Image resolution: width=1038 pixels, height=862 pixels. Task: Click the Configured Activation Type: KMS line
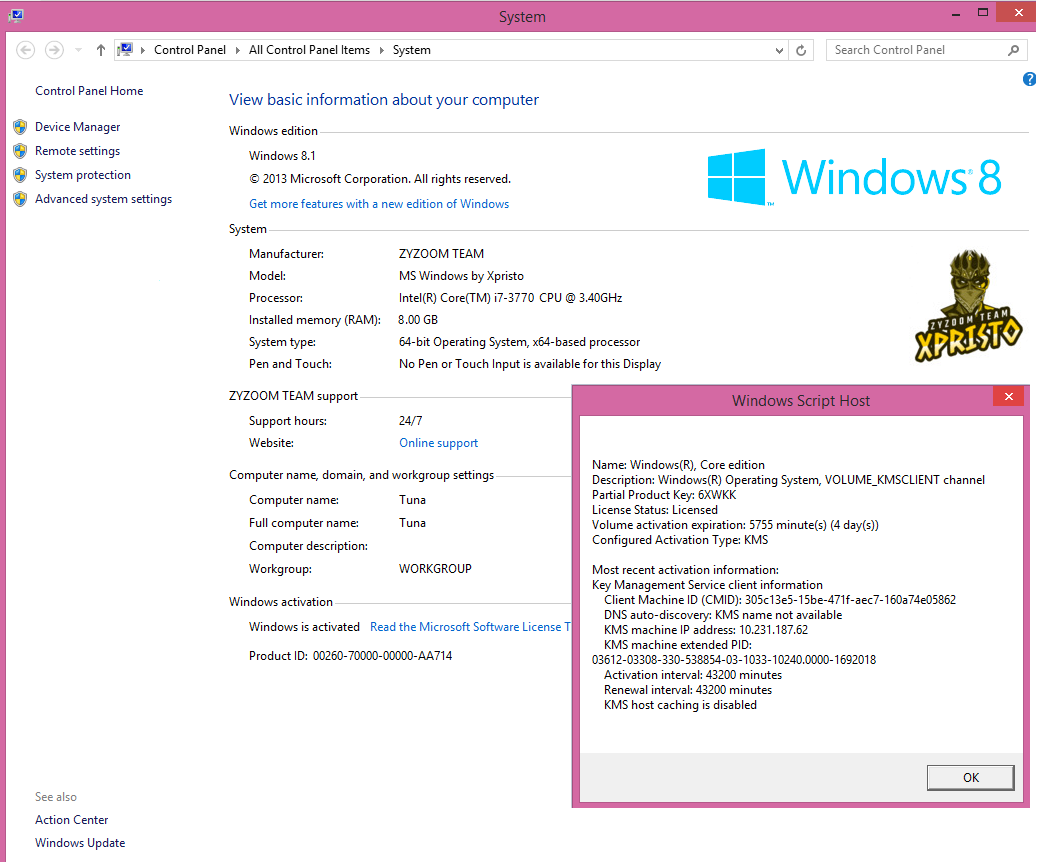click(680, 540)
